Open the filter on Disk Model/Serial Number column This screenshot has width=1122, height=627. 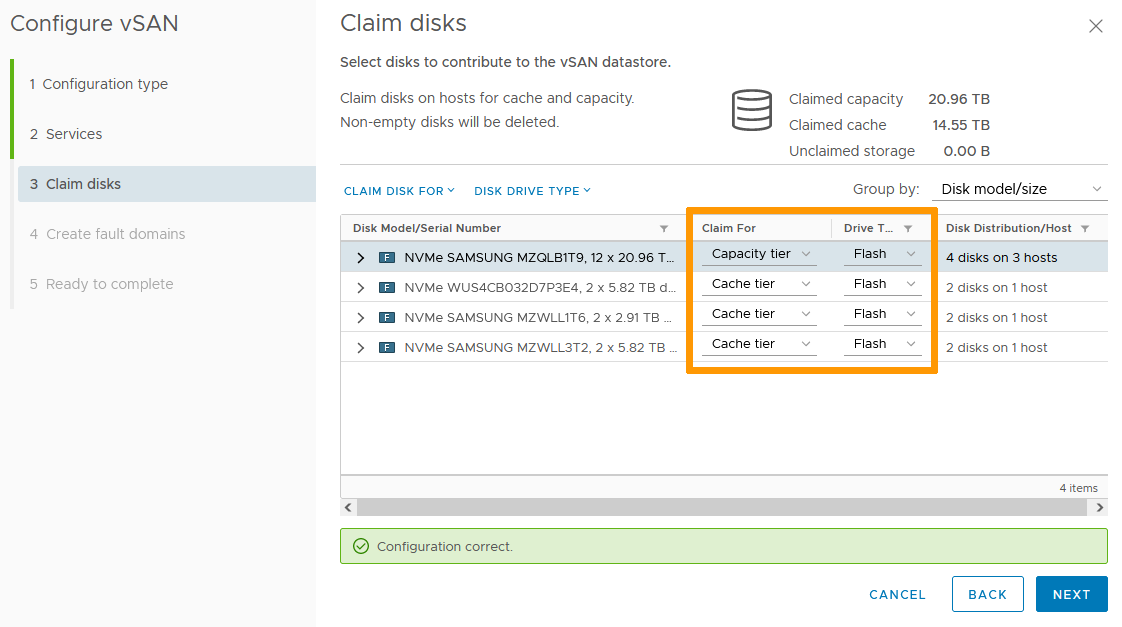click(x=664, y=227)
